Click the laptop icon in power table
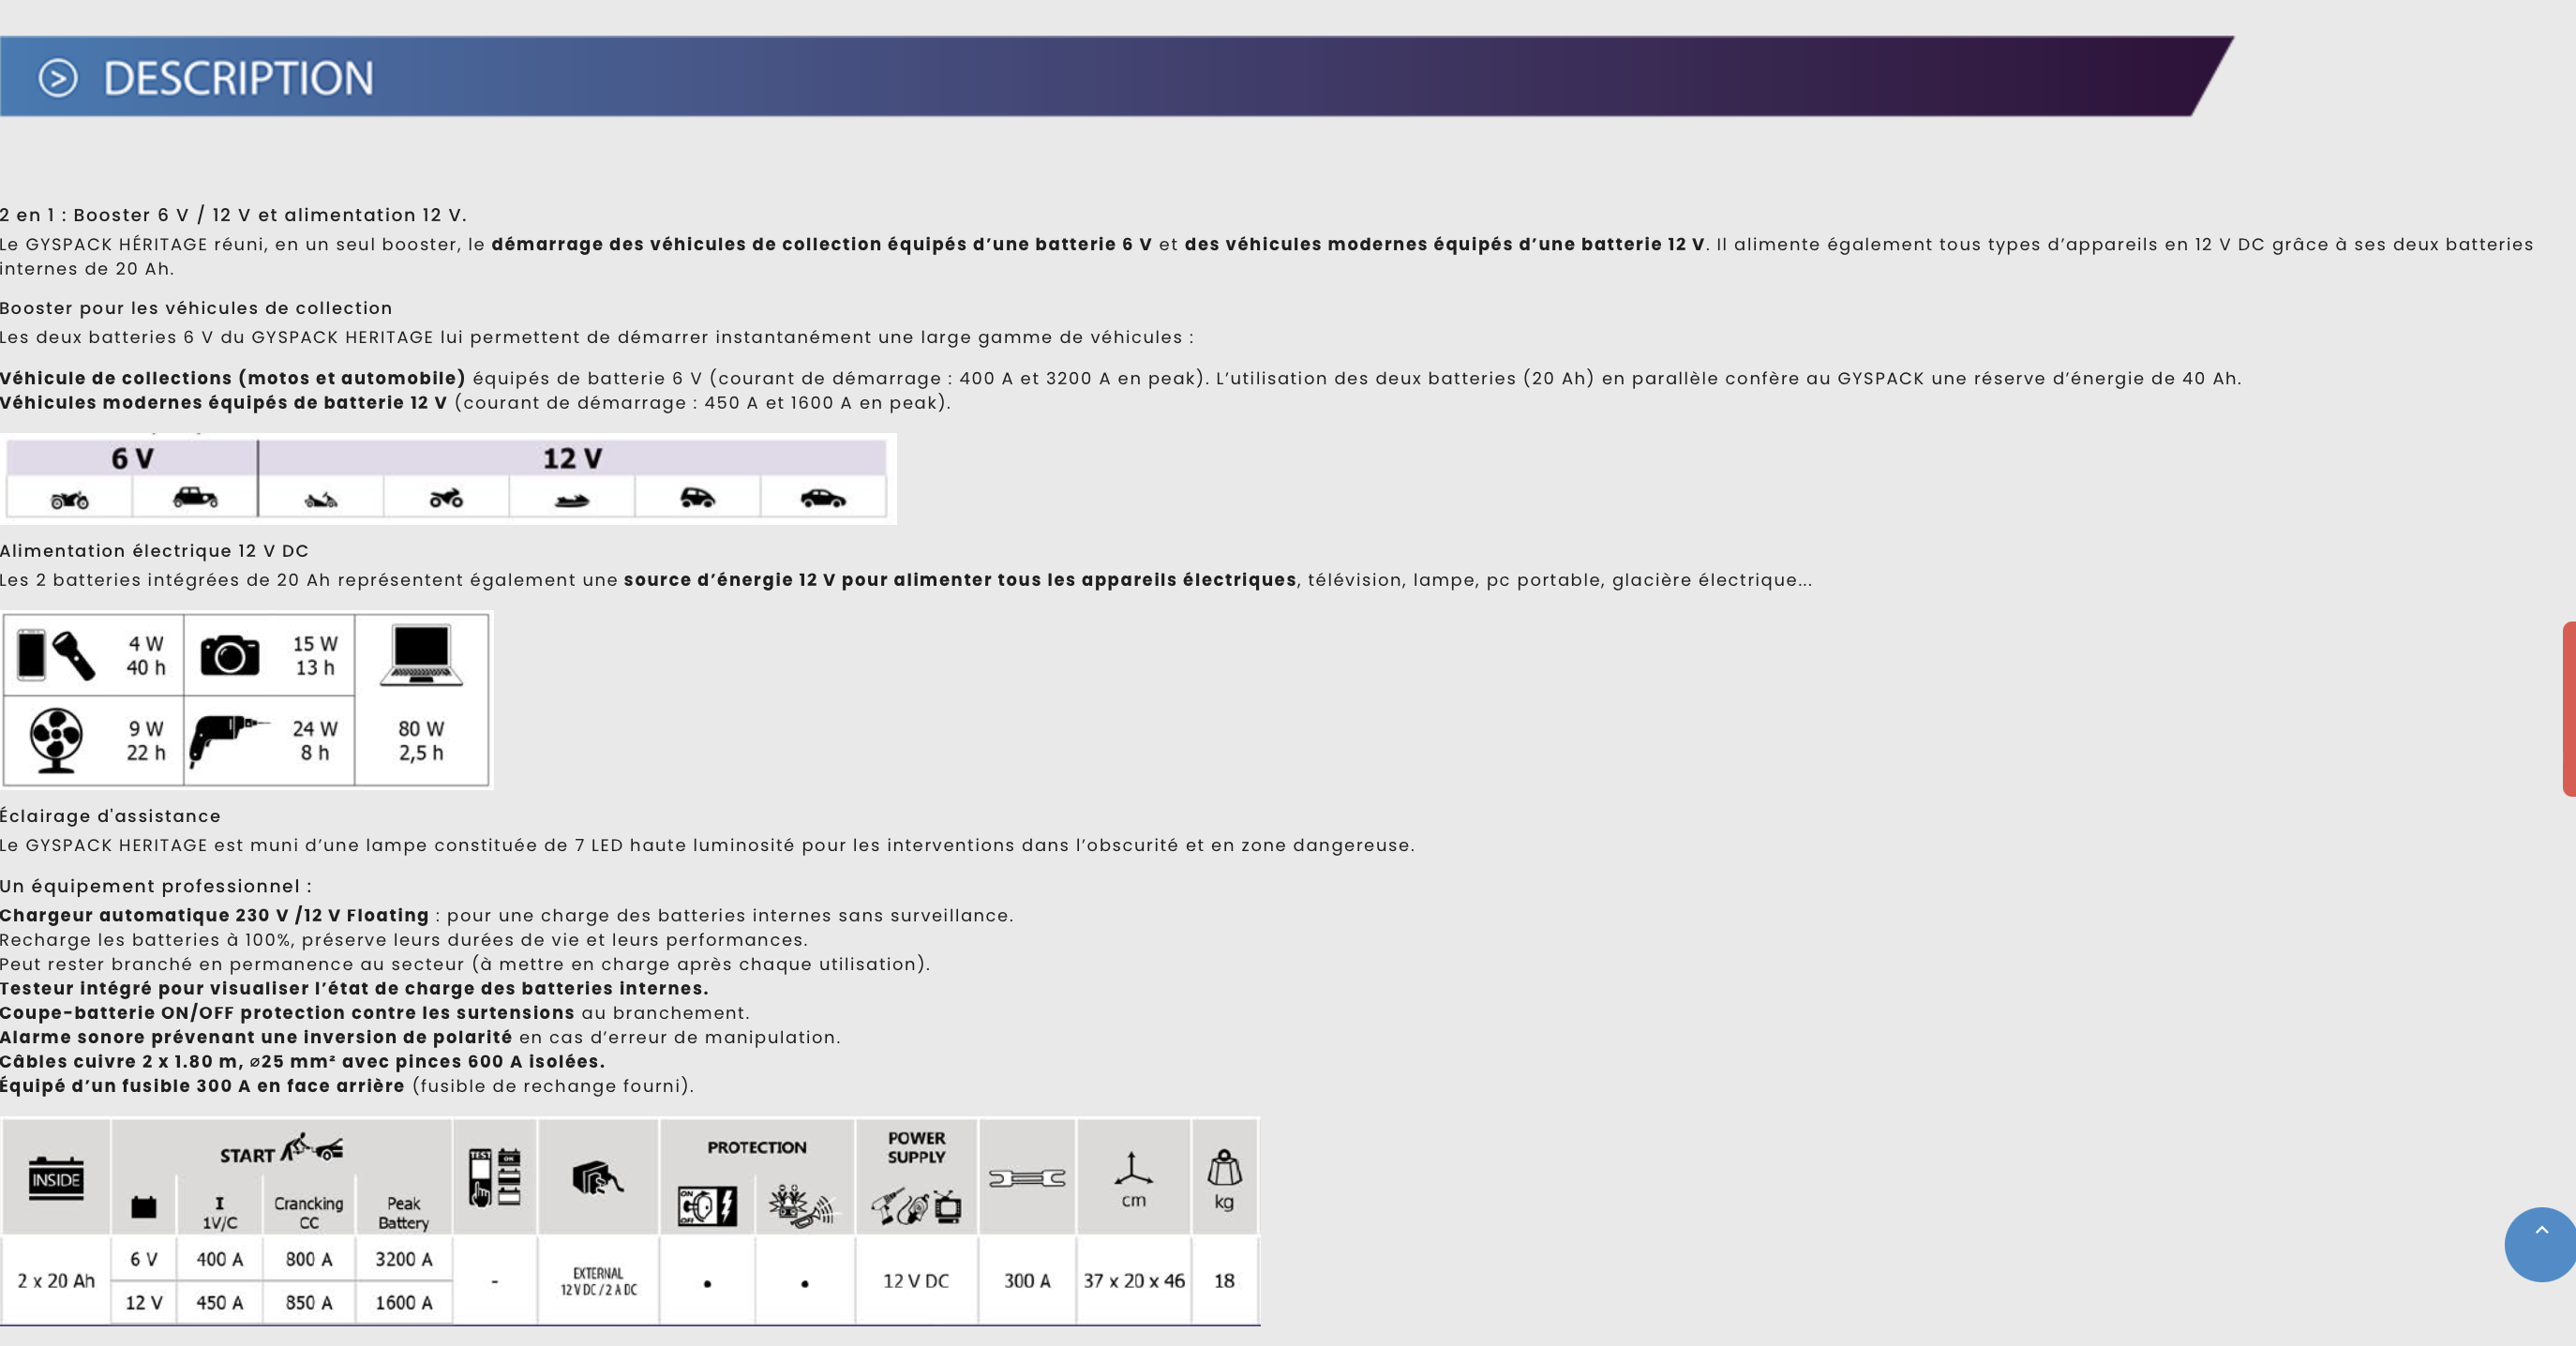Image resolution: width=2576 pixels, height=1346 pixels. pos(421,656)
